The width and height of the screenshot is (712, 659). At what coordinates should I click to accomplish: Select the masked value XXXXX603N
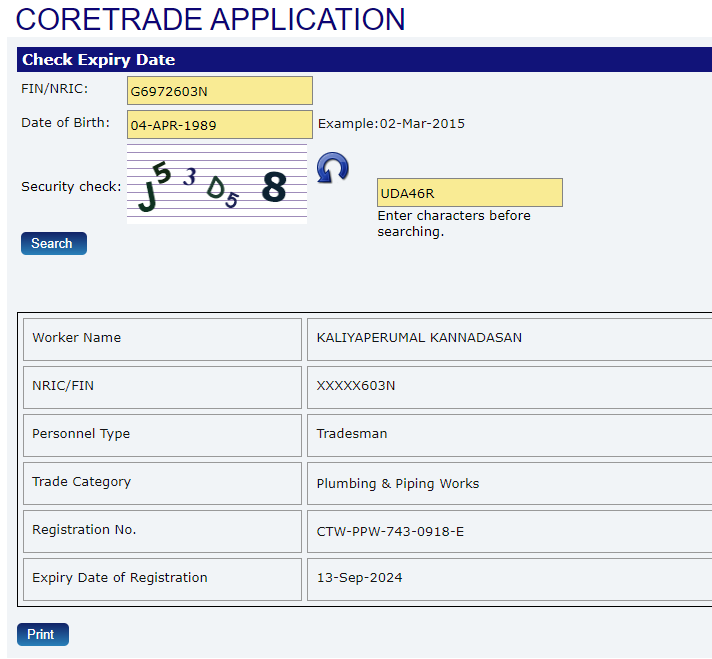click(x=356, y=386)
